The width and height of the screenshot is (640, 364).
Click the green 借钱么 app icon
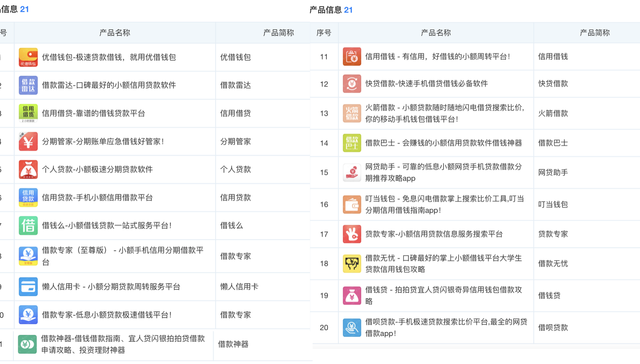[x=28, y=226]
